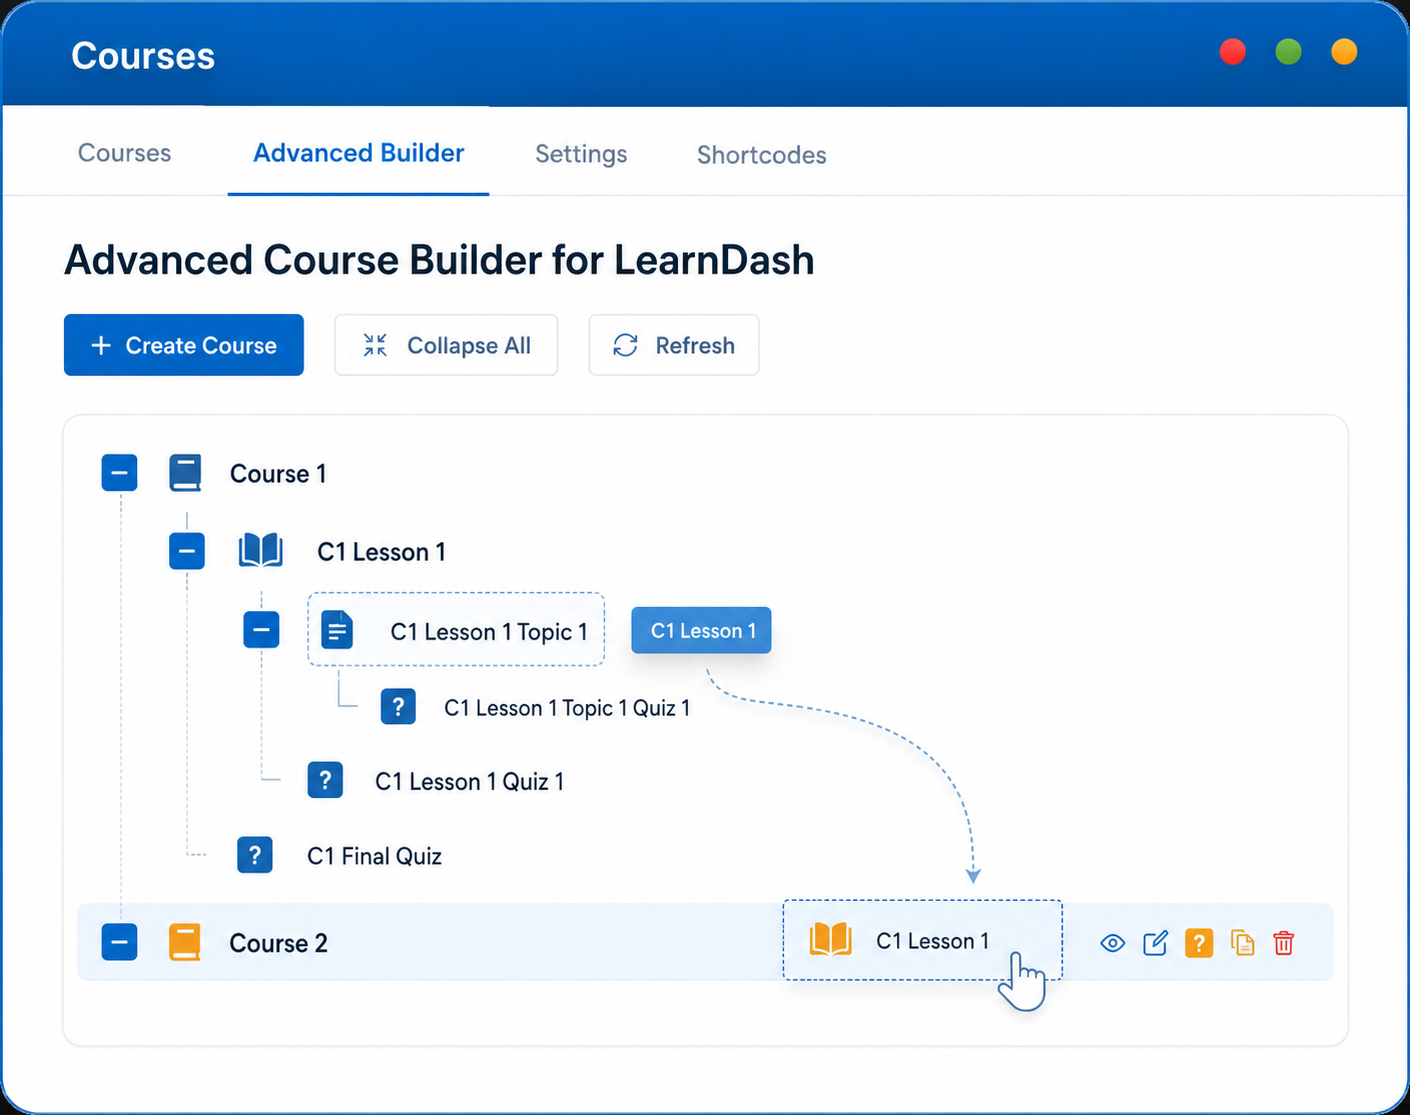
Task: Click the plus icon in Create Course
Action: click(101, 345)
